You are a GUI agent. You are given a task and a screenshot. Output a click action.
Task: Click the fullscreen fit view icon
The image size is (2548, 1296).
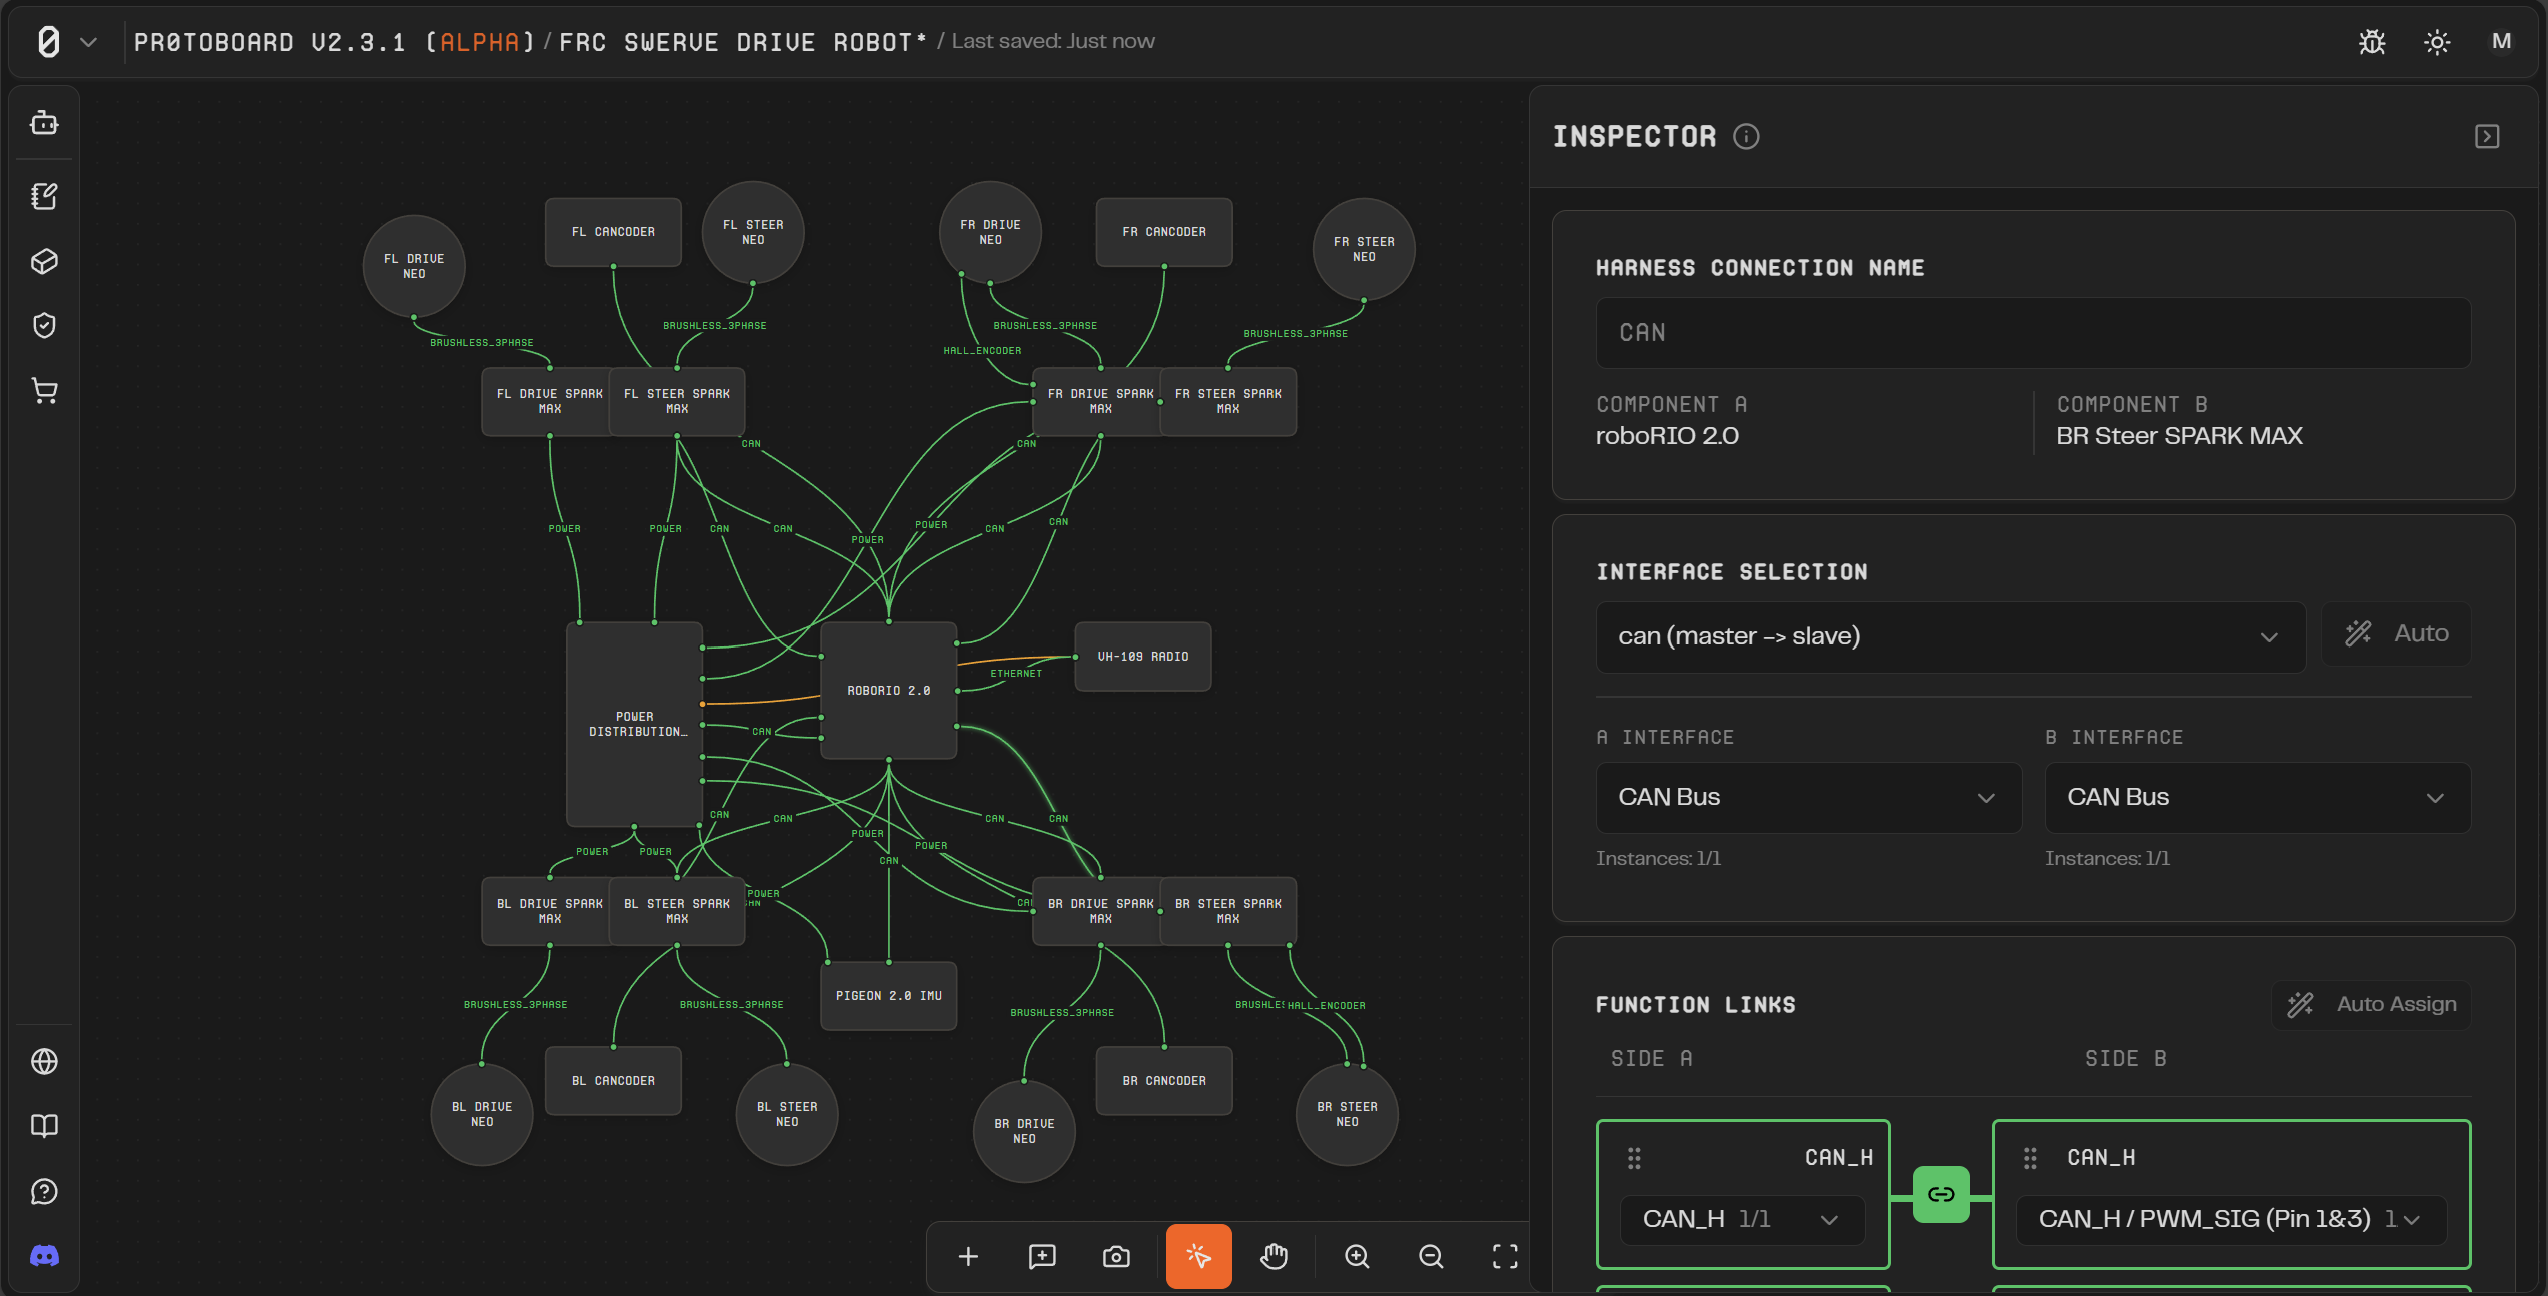(x=1505, y=1256)
